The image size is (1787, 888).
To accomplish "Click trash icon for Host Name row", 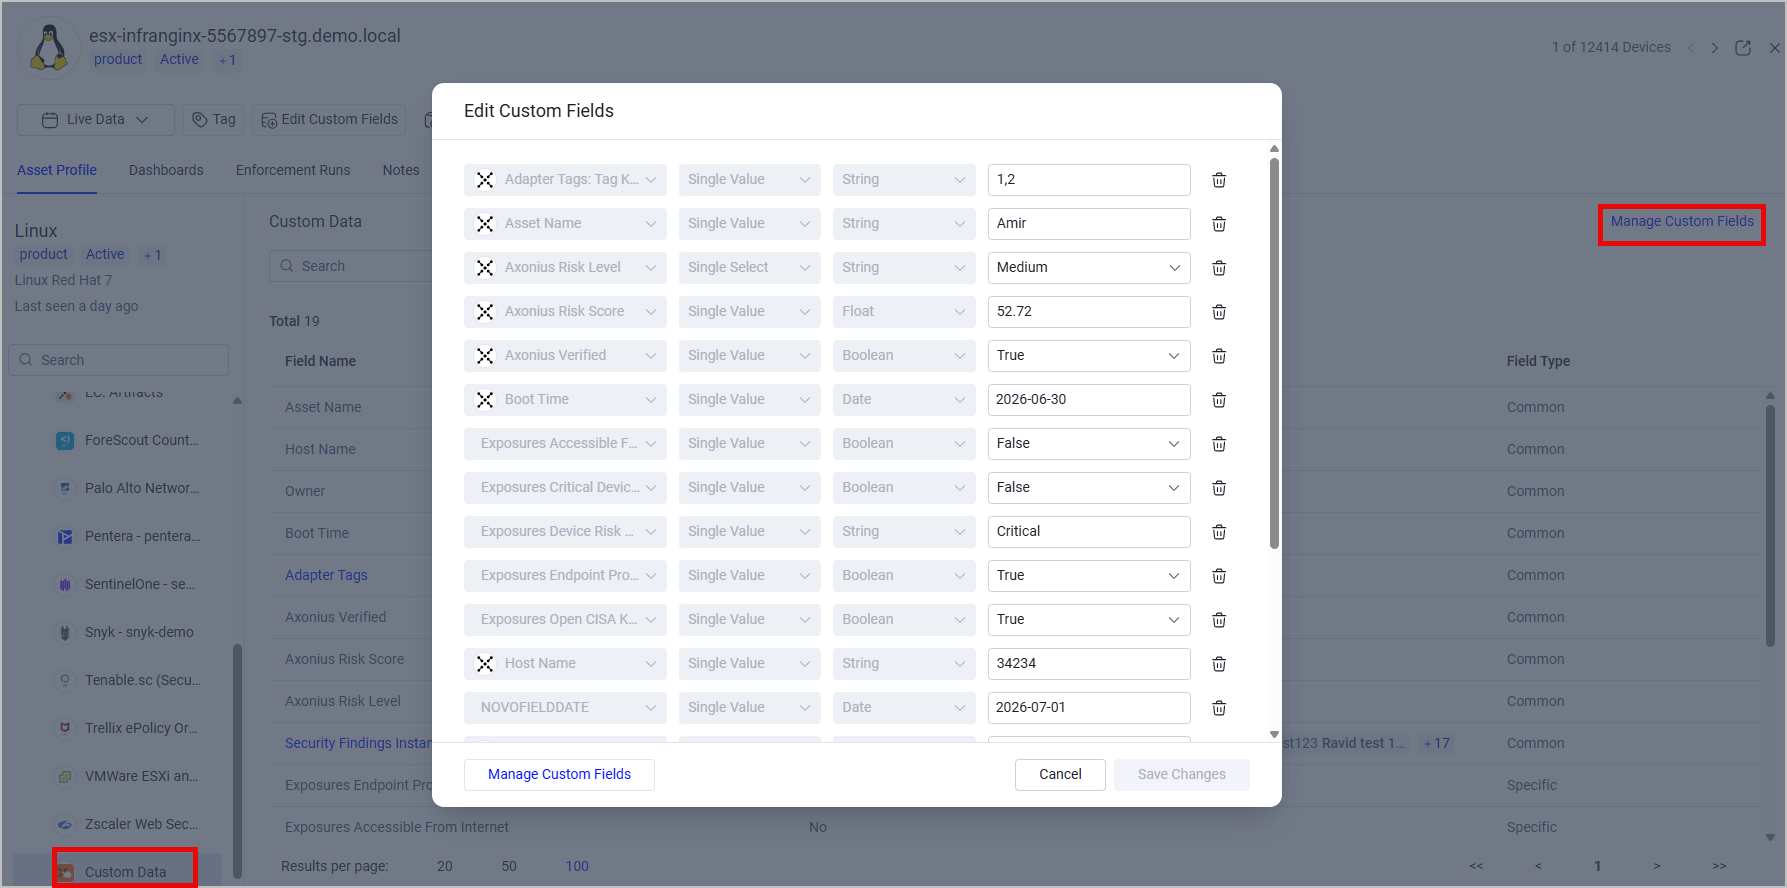I will pyautogui.click(x=1219, y=664).
